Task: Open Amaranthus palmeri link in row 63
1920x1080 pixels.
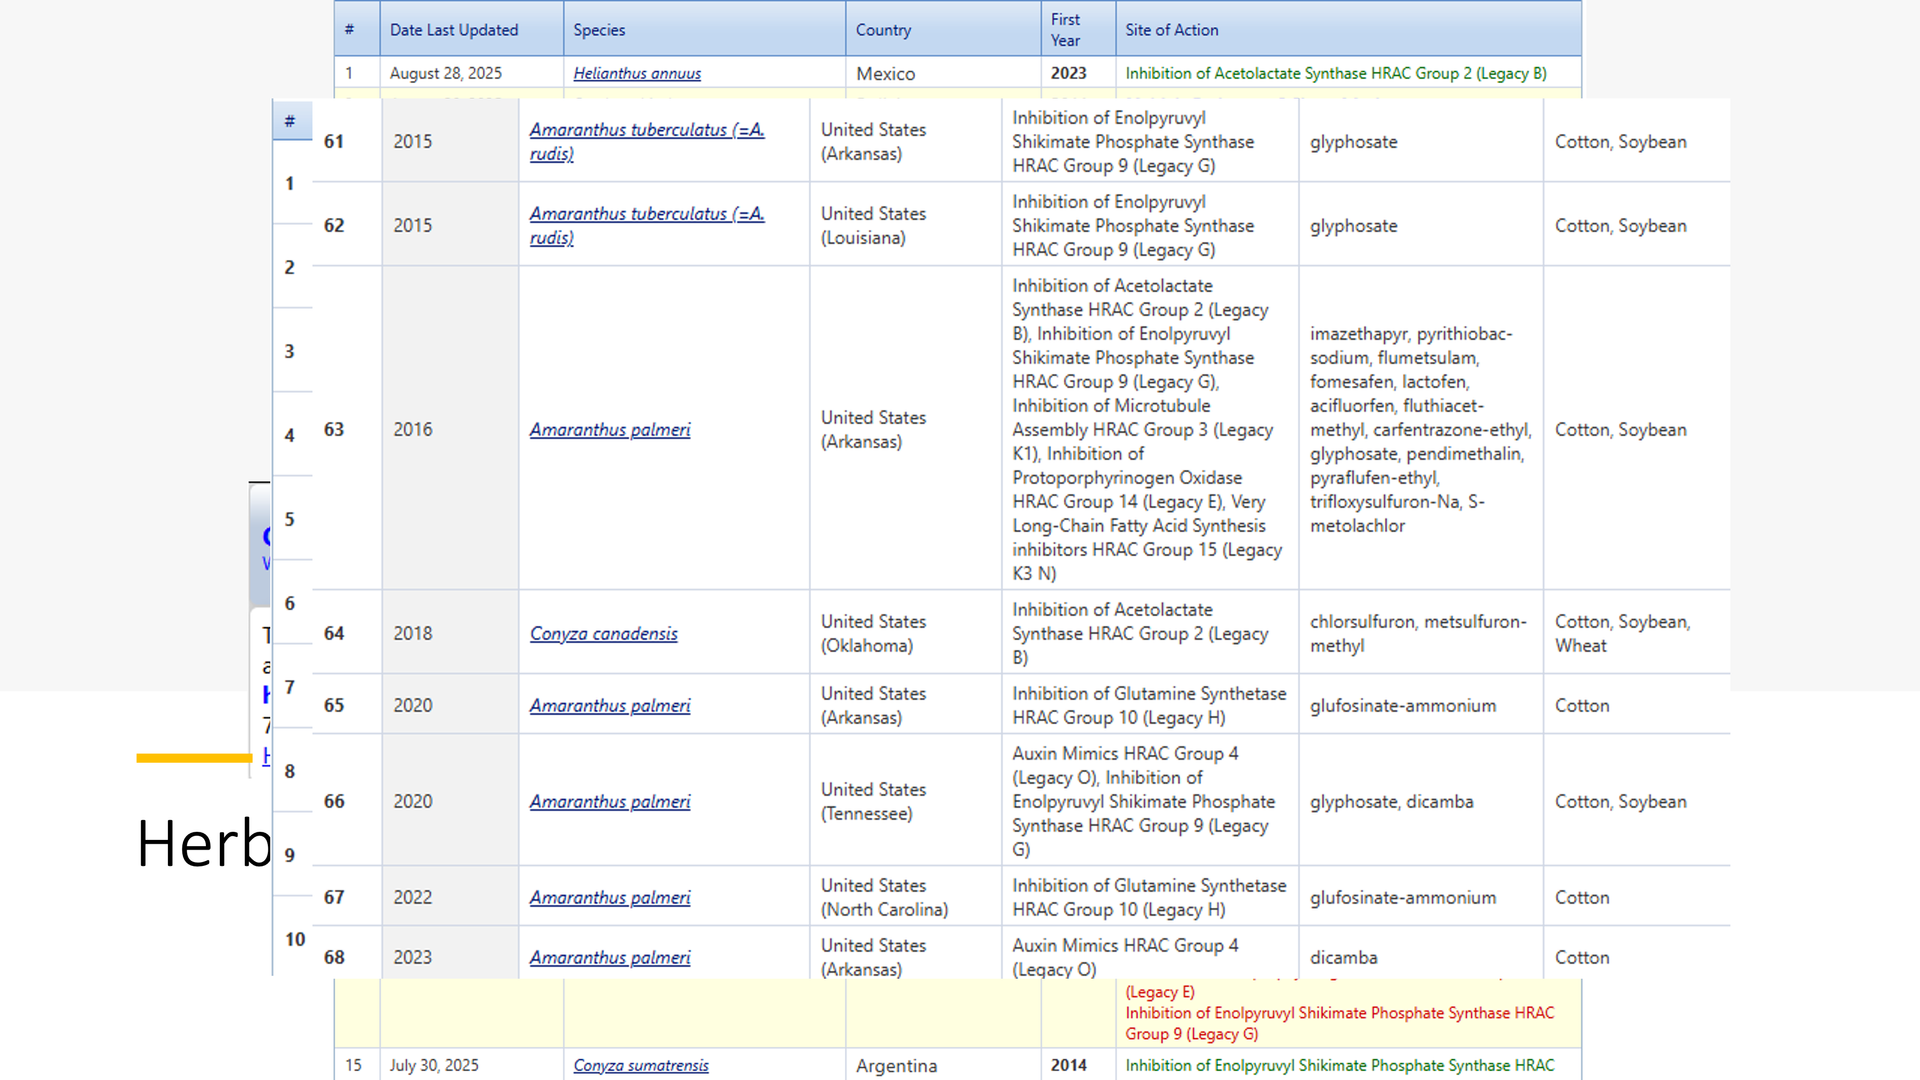Action: (609, 430)
